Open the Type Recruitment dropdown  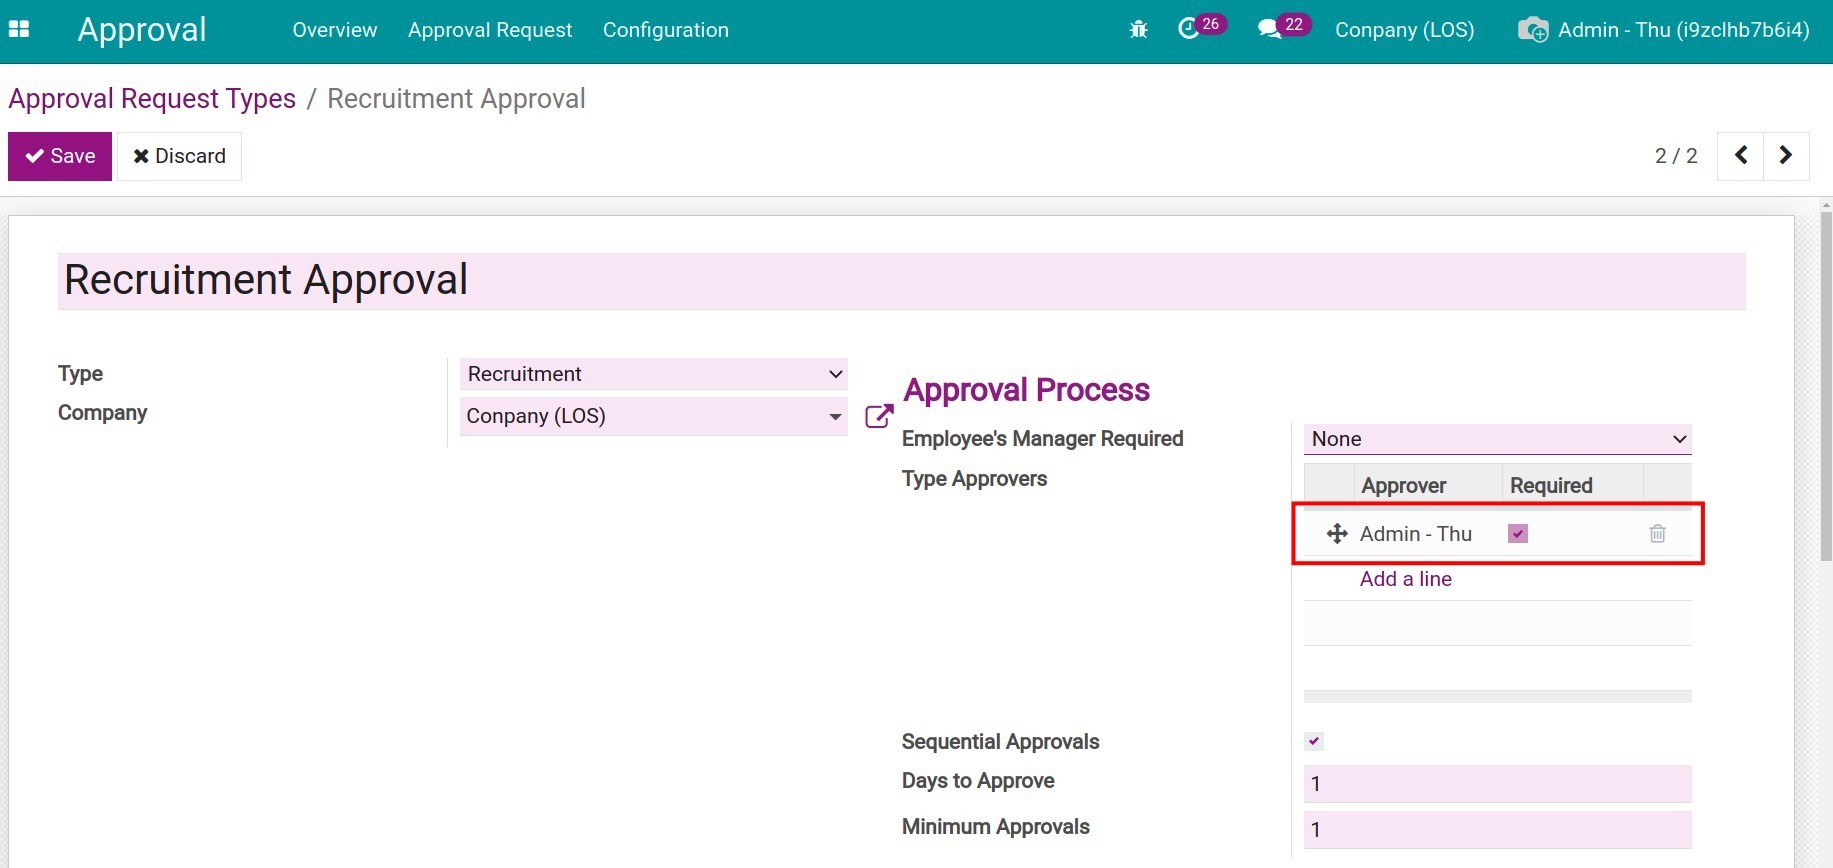point(653,374)
